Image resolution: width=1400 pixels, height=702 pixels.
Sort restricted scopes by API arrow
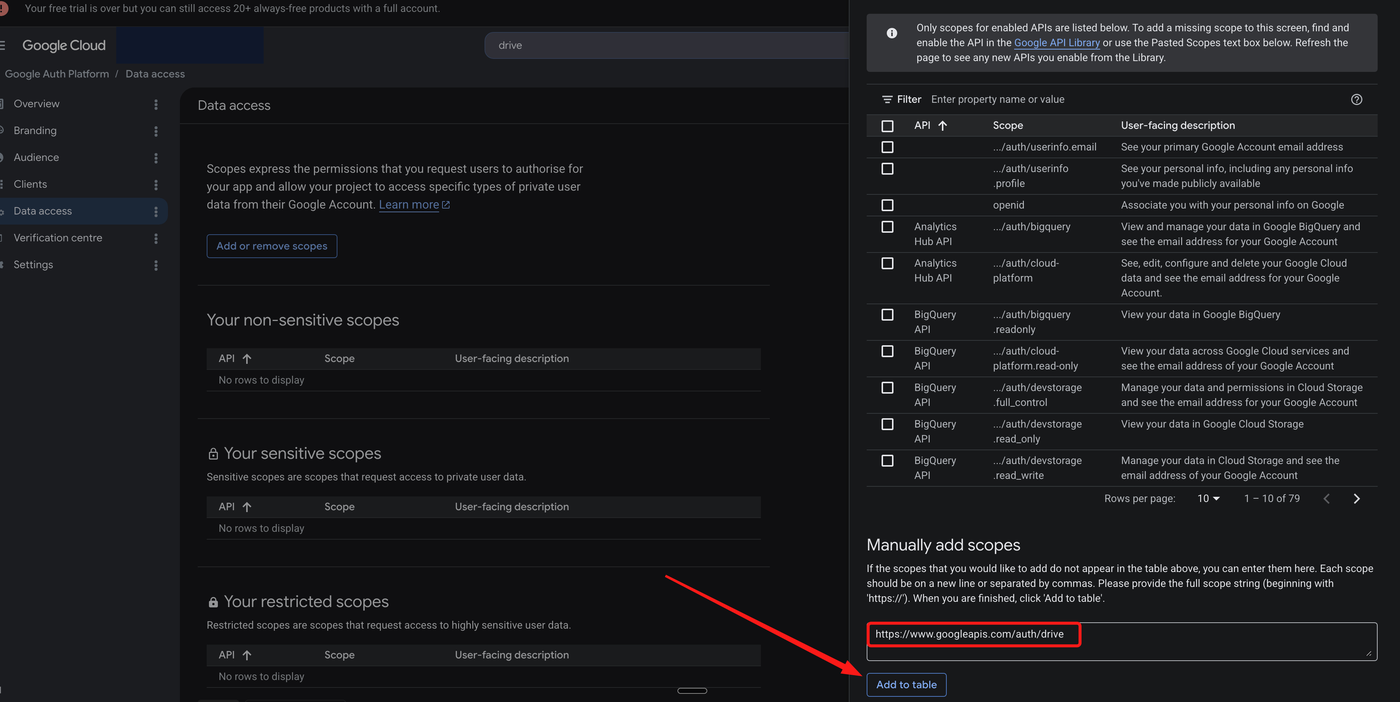click(x=247, y=655)
